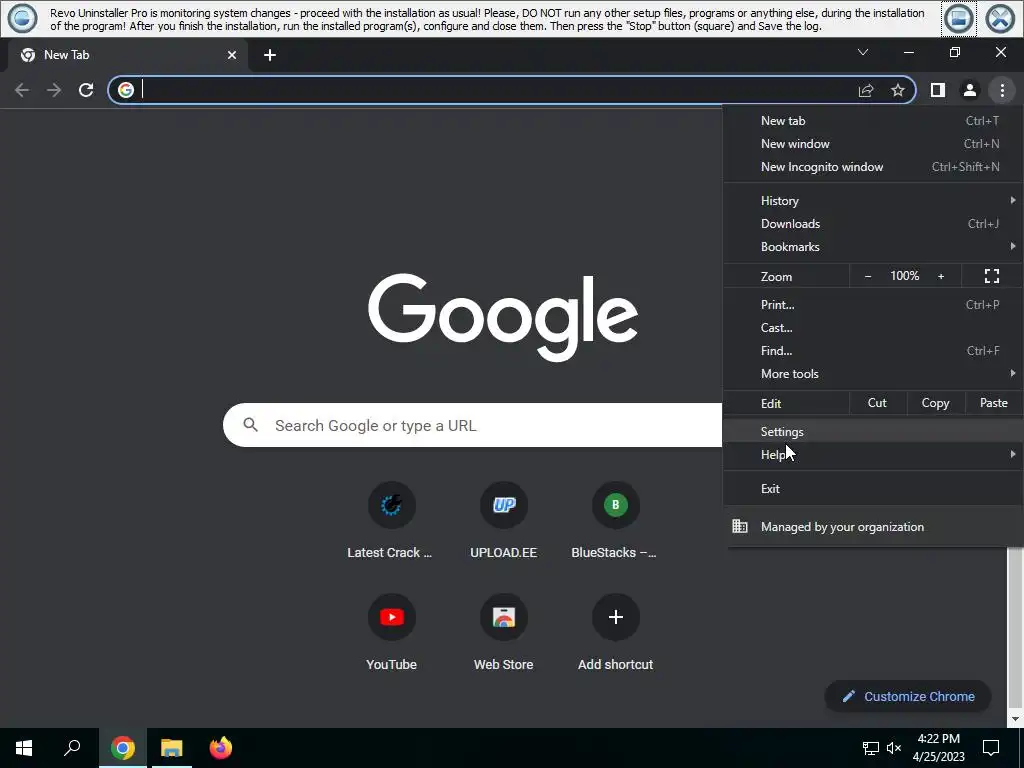Open the Web Store shortcut
Viewport: 1024px width, 768px height.
(504, 633)
